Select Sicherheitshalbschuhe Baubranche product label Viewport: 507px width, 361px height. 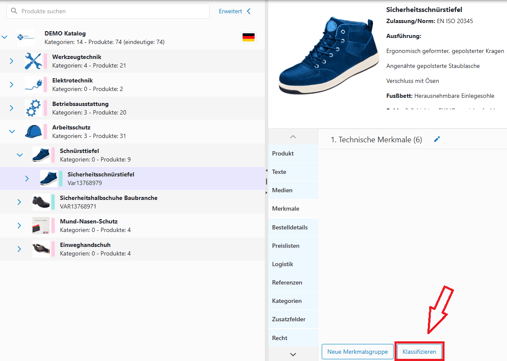(108, 198)
